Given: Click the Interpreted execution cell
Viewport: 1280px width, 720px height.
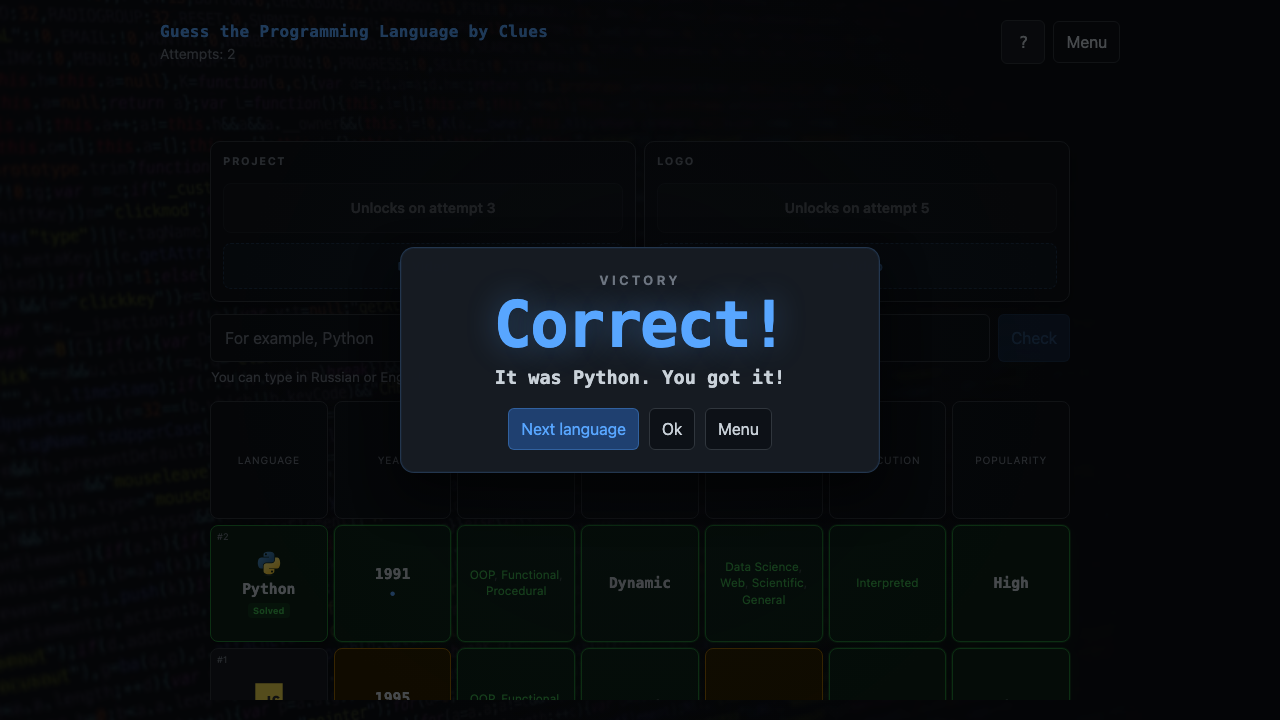Looking at the screenshot, I should click(x=887, y=583).
